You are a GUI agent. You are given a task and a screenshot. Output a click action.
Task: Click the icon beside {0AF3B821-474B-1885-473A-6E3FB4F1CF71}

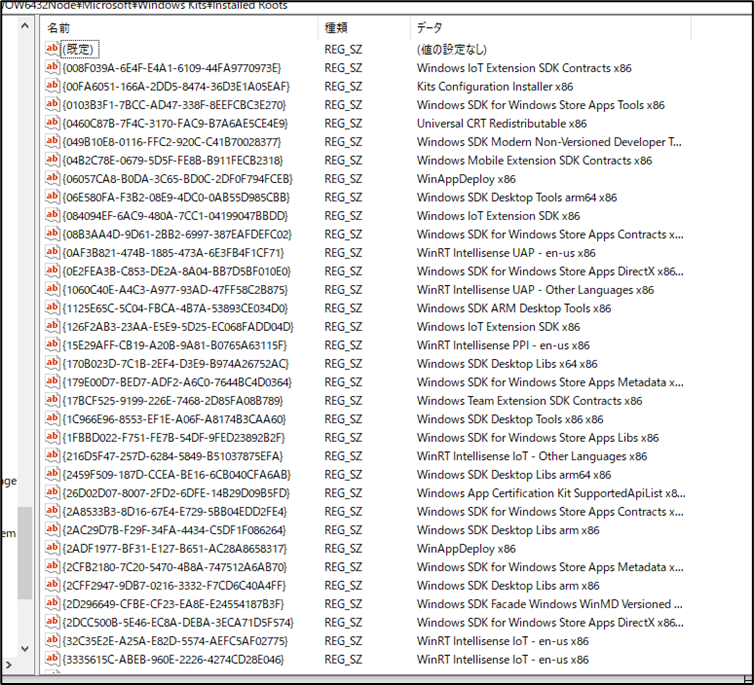pos(52,252)
